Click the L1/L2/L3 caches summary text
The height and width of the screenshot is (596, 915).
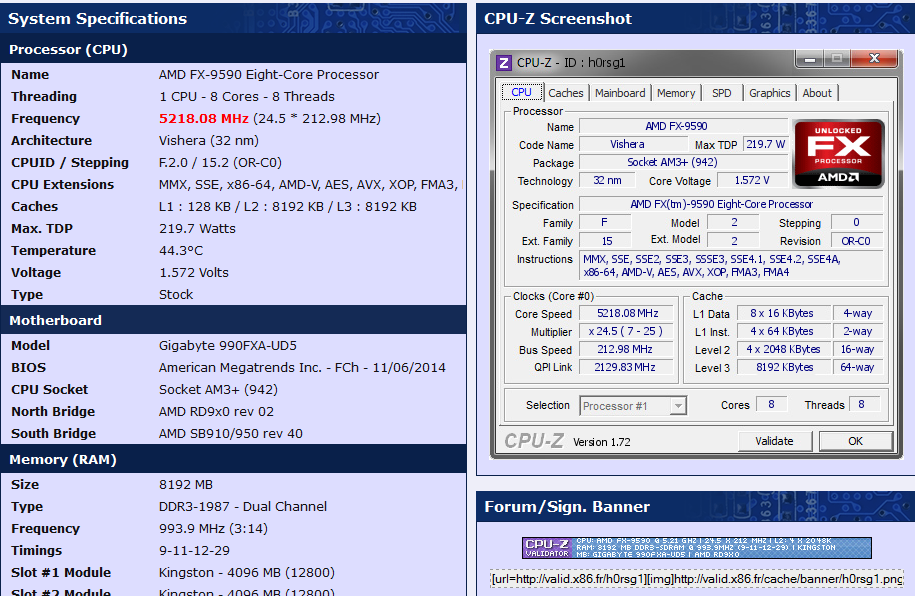click(x=288, y=207)
